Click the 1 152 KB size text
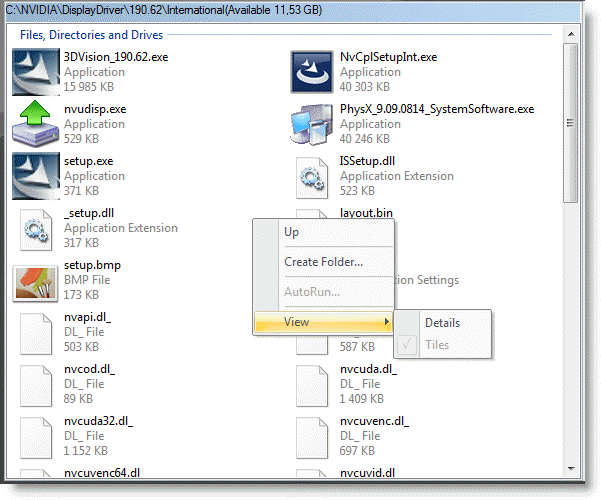The width and height of the screenshot is (601, 500). click(86, 451)
